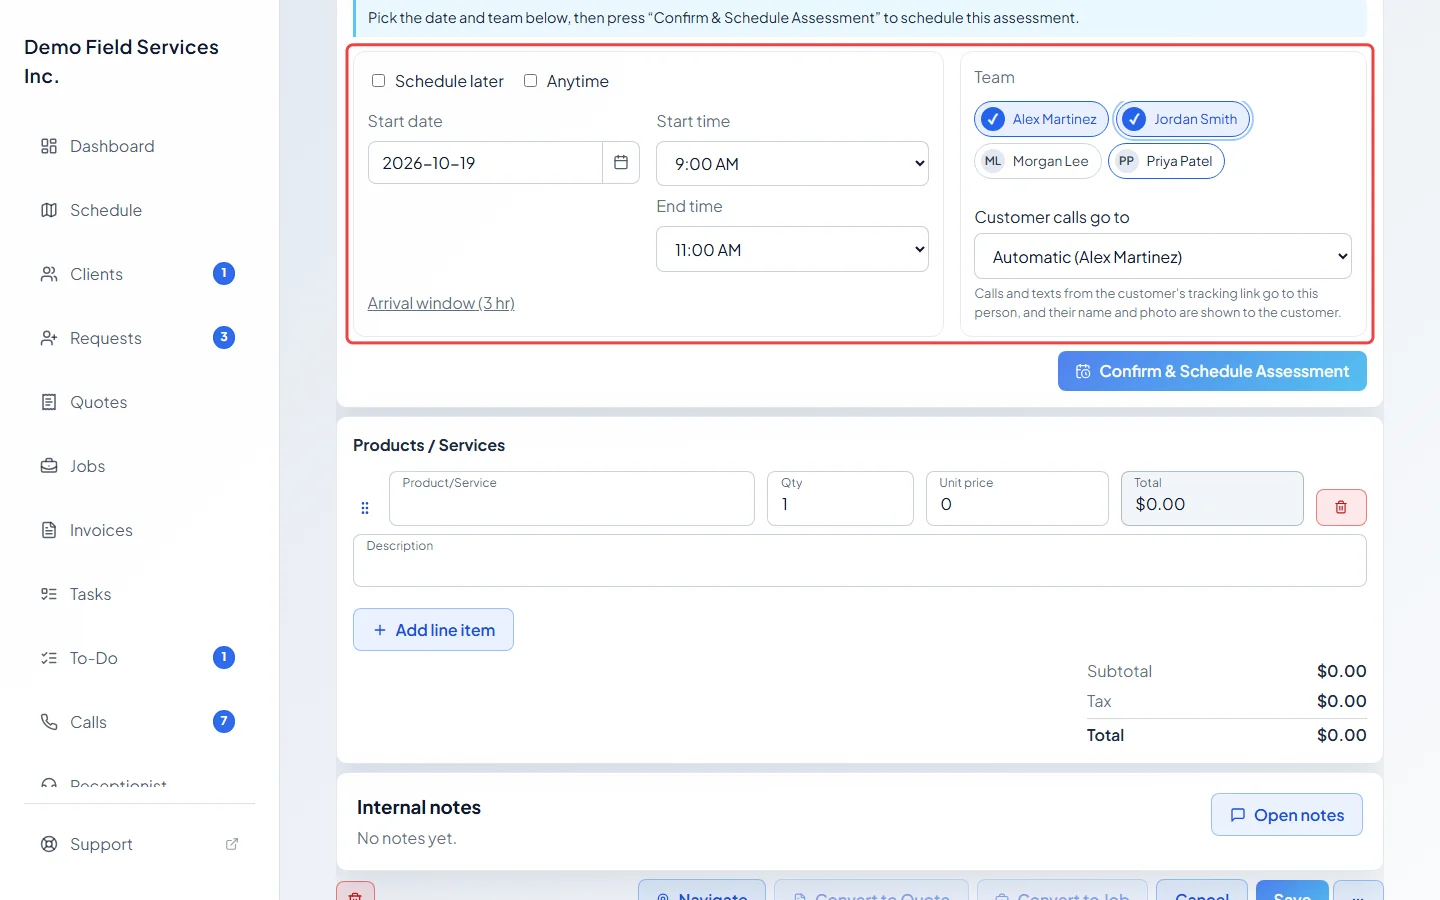Enable the Anytime checkbox
This screenshot has width=1440, height=900.
pos(531,81)
